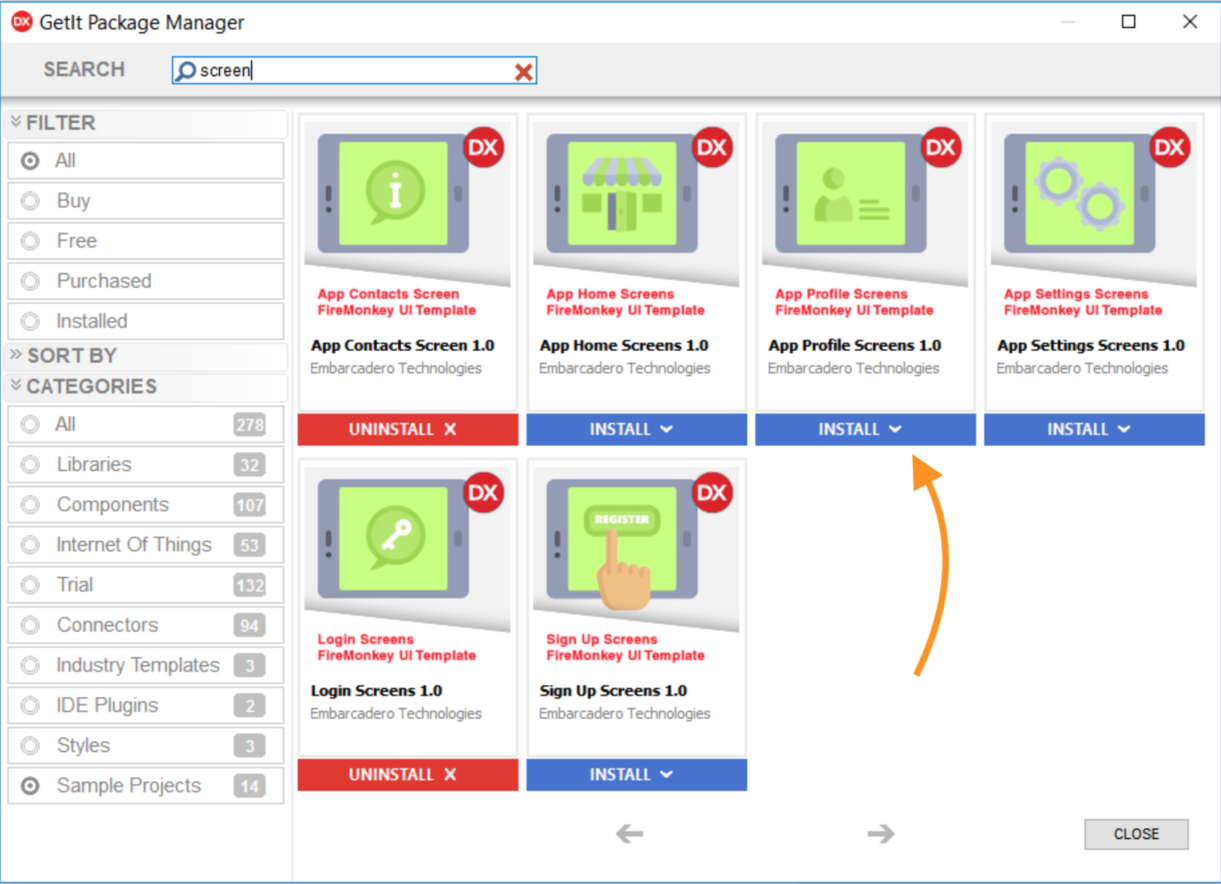Maximize the GetIt Package Manager window

[1129, 22]
